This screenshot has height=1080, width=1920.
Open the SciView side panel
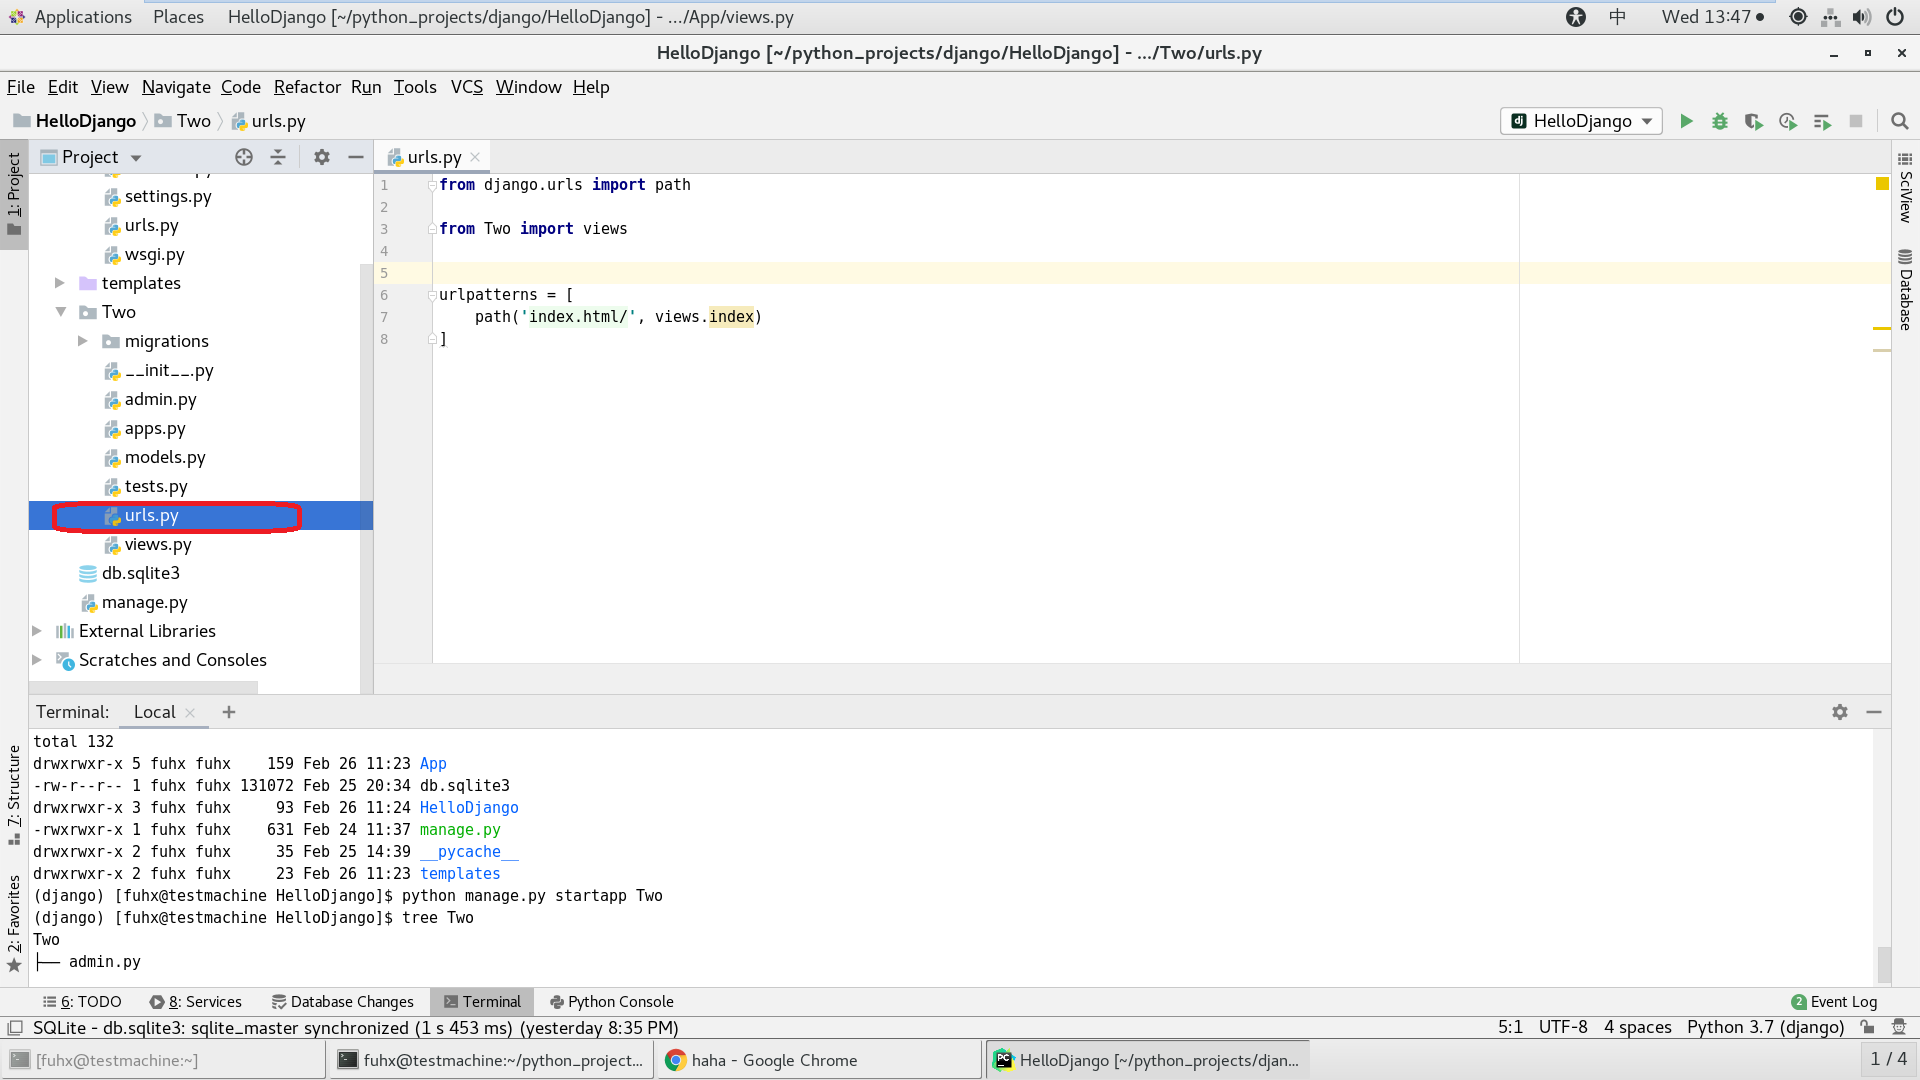tap(1905, 188)
